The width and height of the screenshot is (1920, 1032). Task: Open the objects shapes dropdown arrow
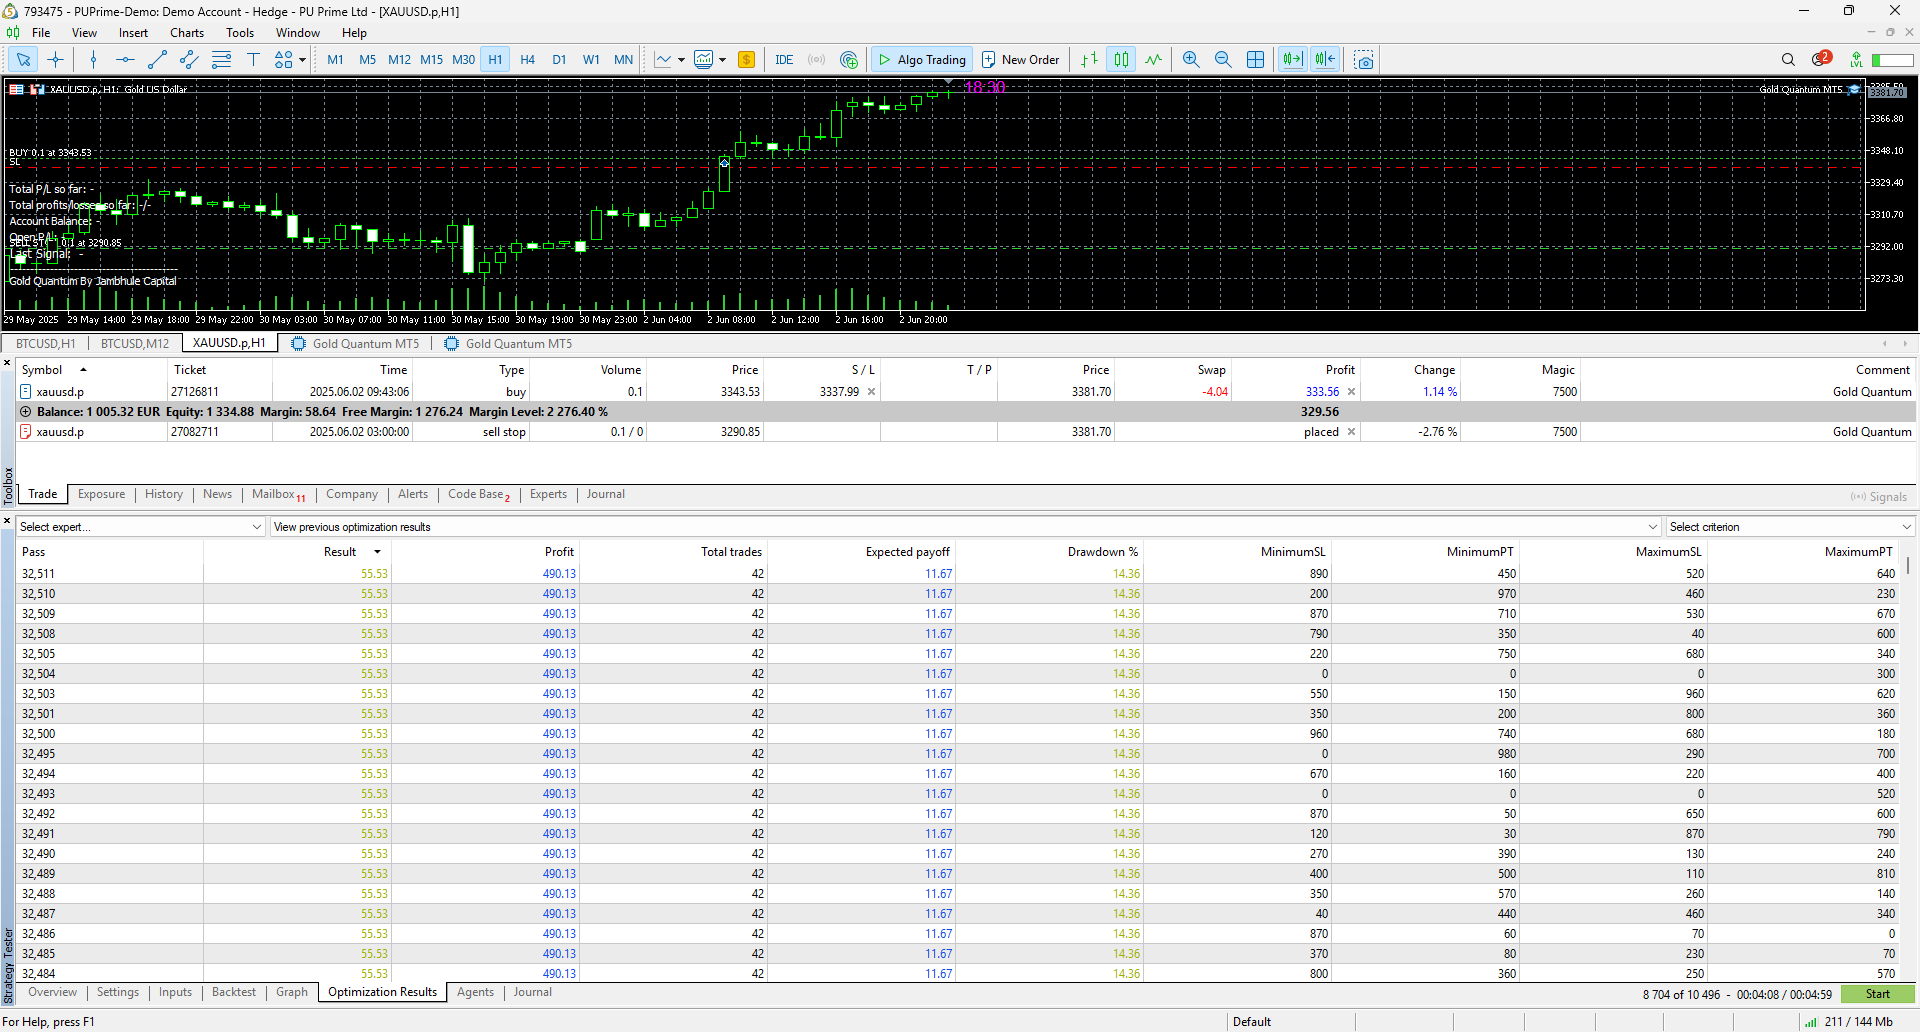[x=302, y=60]
